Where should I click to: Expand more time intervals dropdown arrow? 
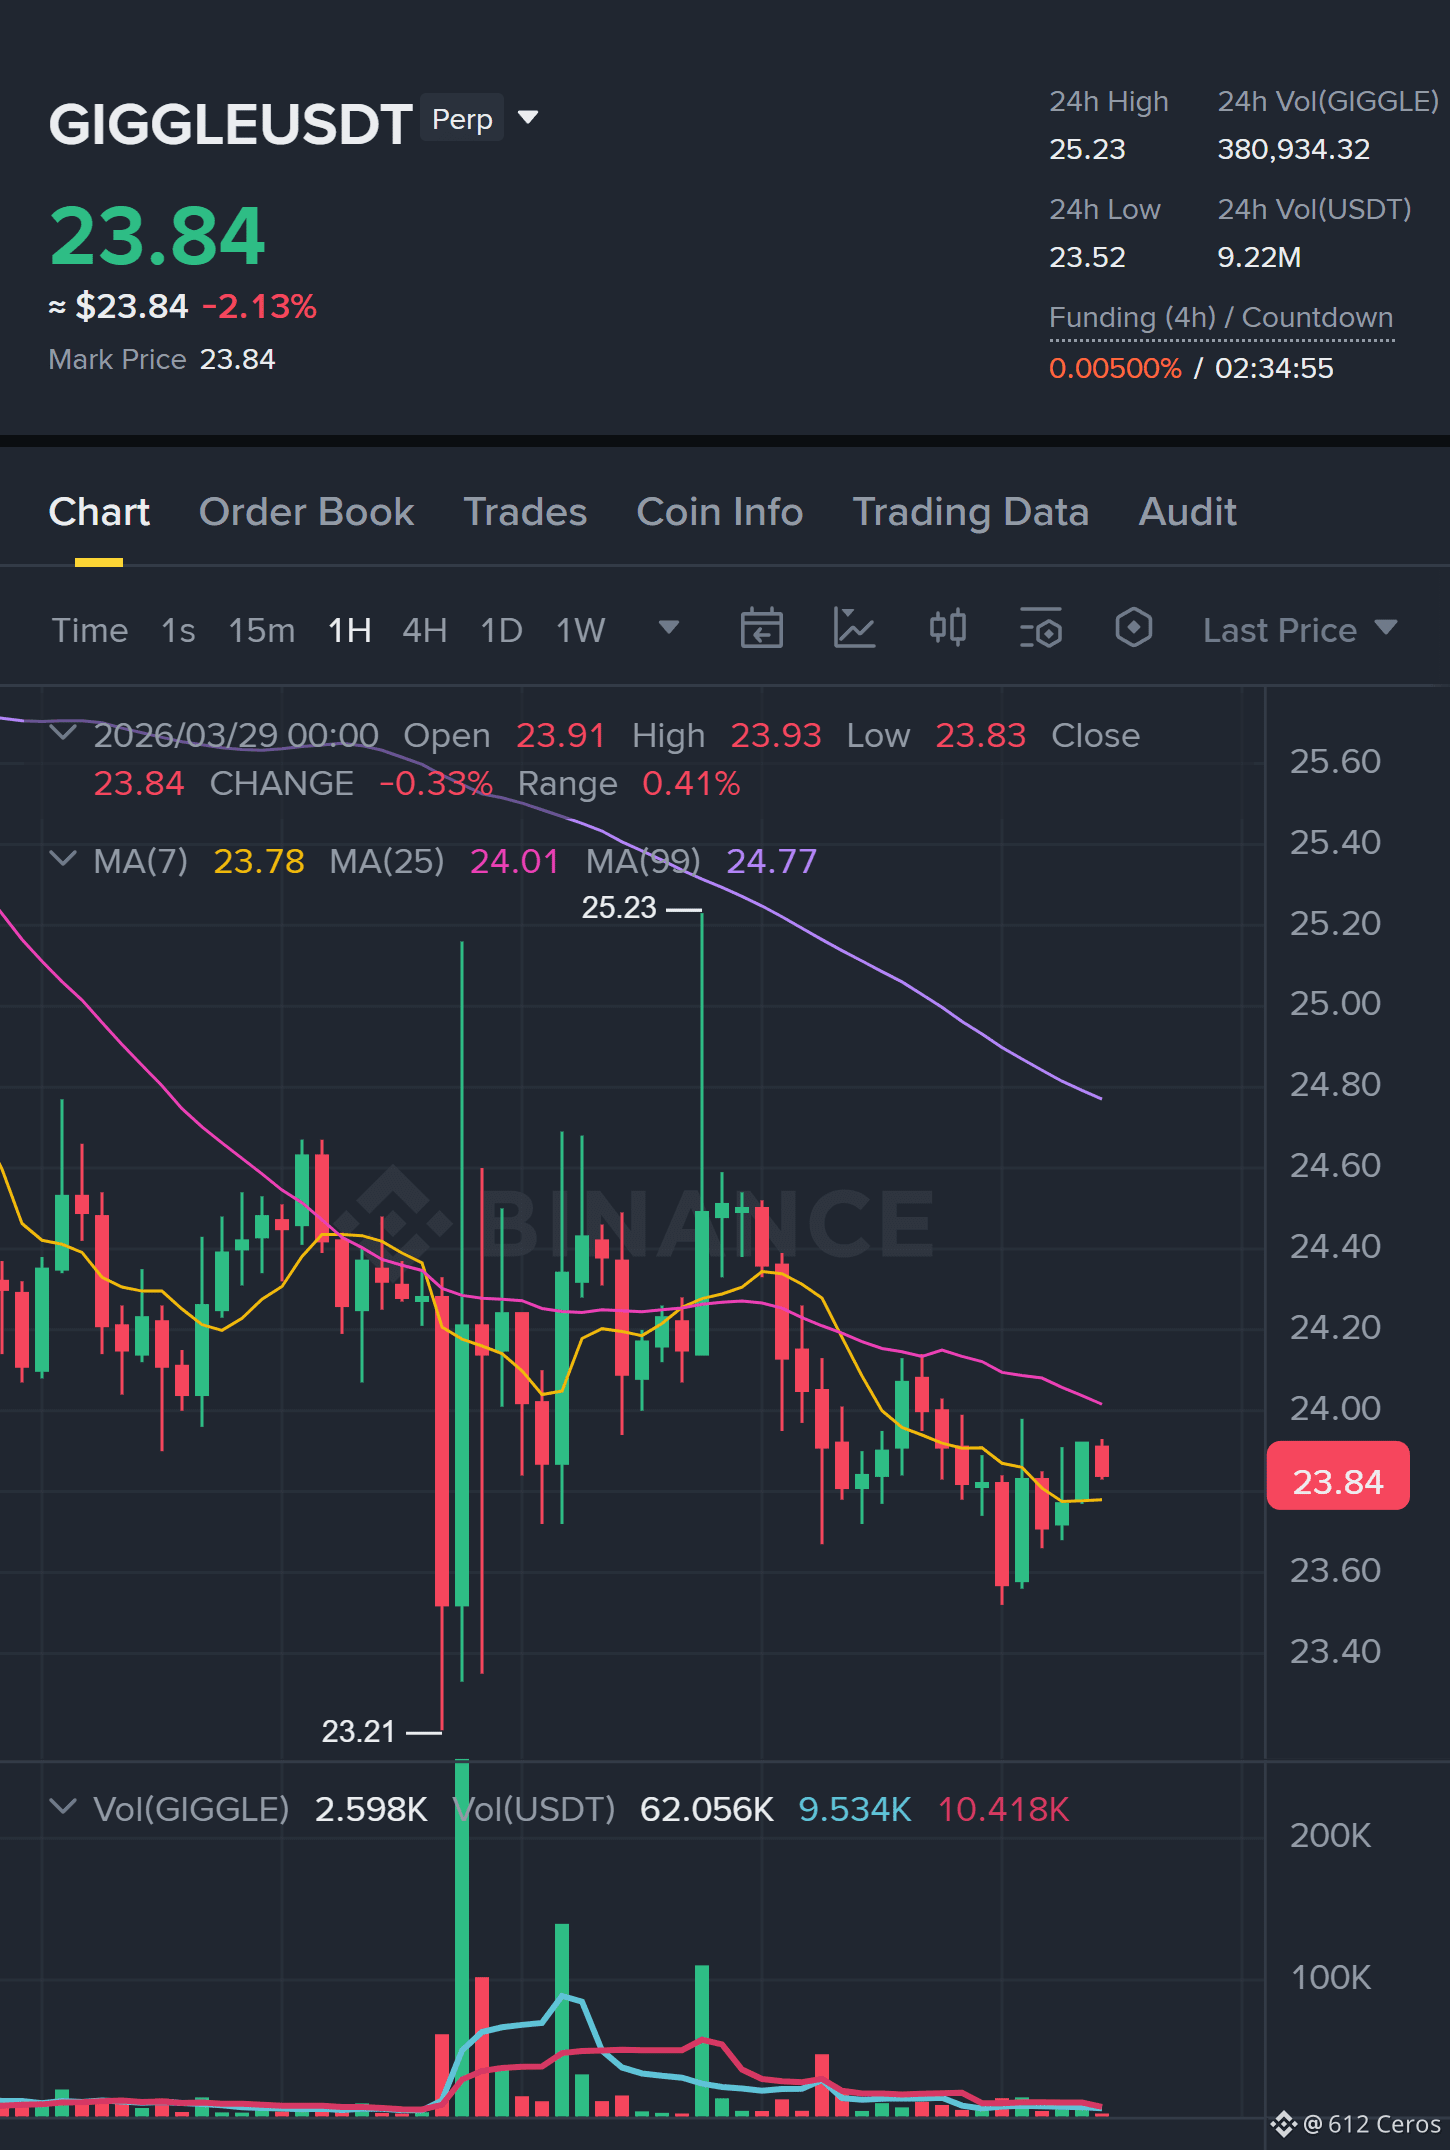pos(669,628)
